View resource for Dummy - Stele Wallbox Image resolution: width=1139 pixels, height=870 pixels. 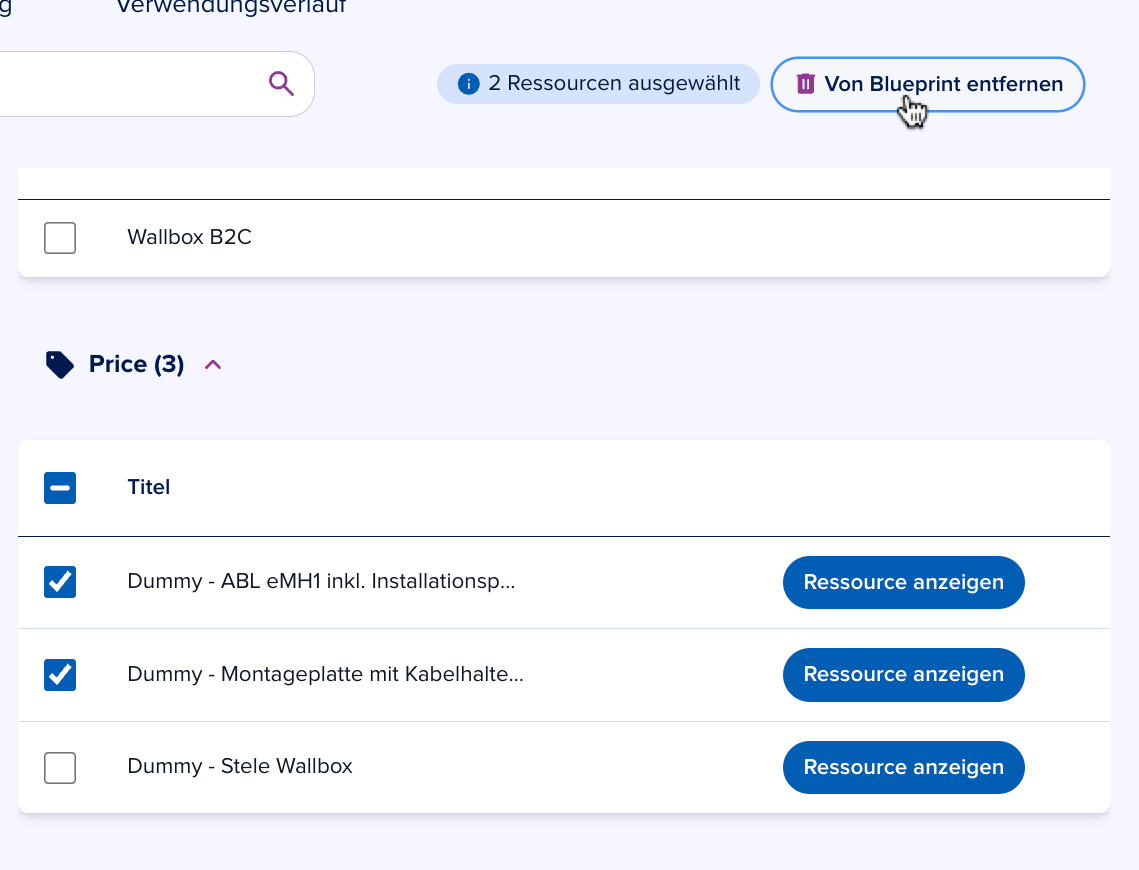pyautogui.click(x=903, y=768)
